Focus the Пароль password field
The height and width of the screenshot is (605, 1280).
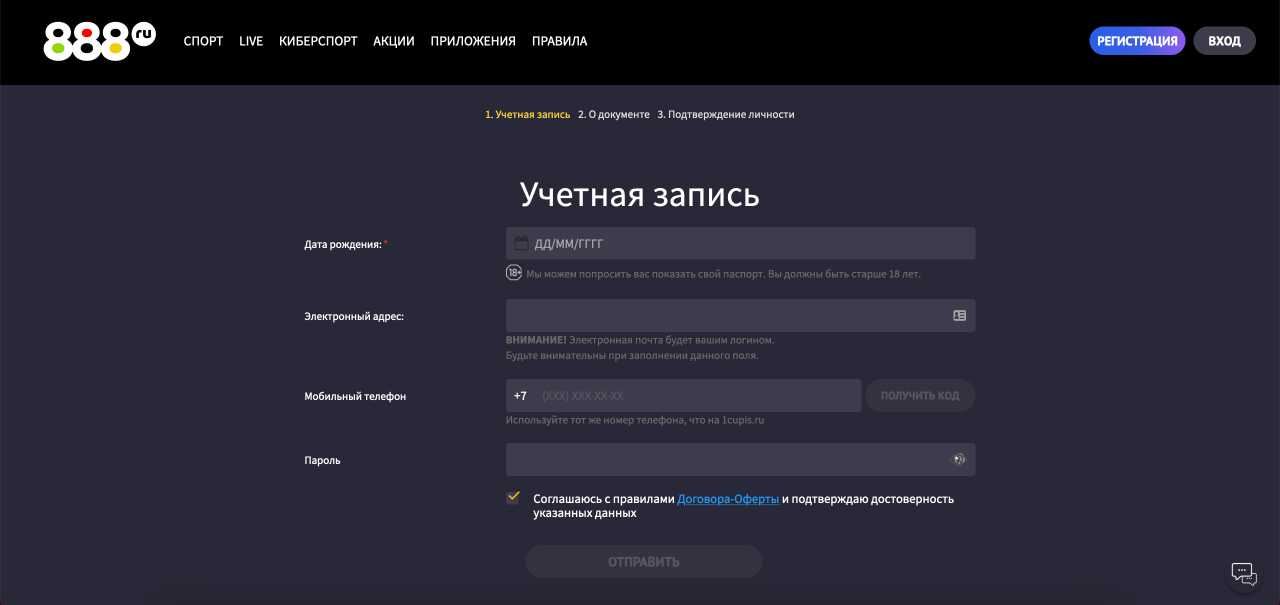click(740, 459)
